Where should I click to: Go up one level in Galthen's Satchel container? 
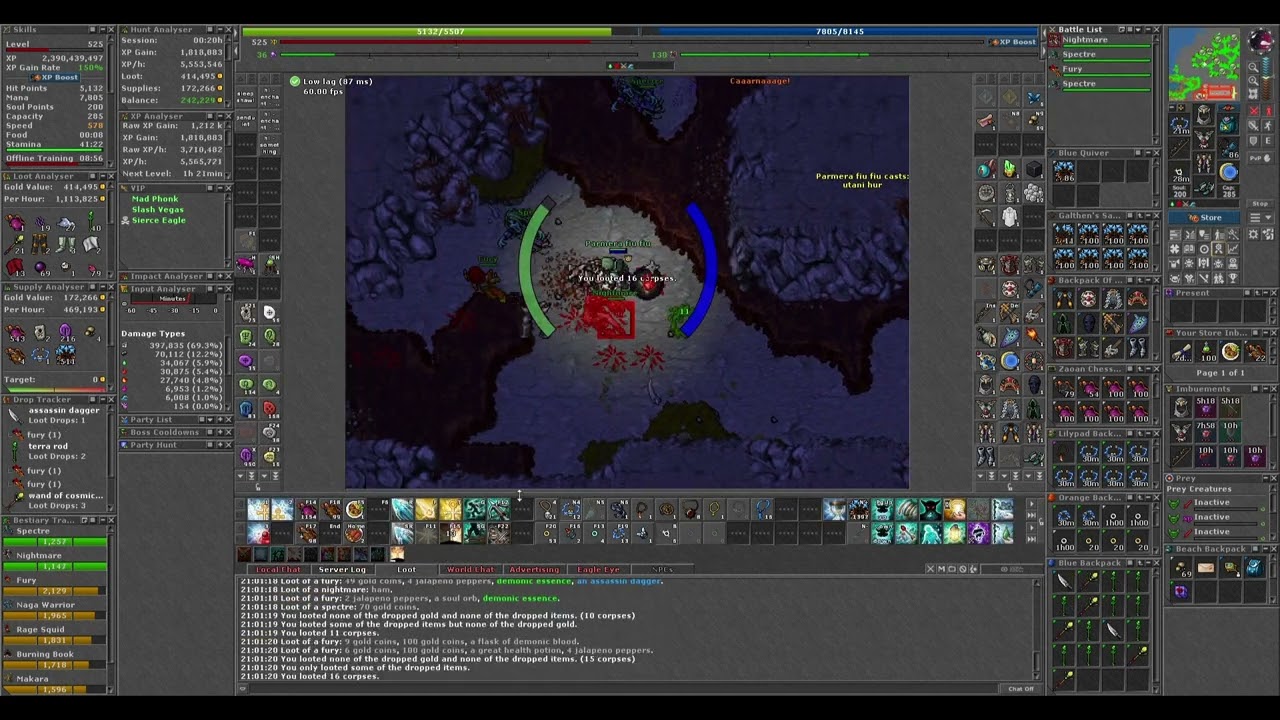click(x=1140, y=215)
